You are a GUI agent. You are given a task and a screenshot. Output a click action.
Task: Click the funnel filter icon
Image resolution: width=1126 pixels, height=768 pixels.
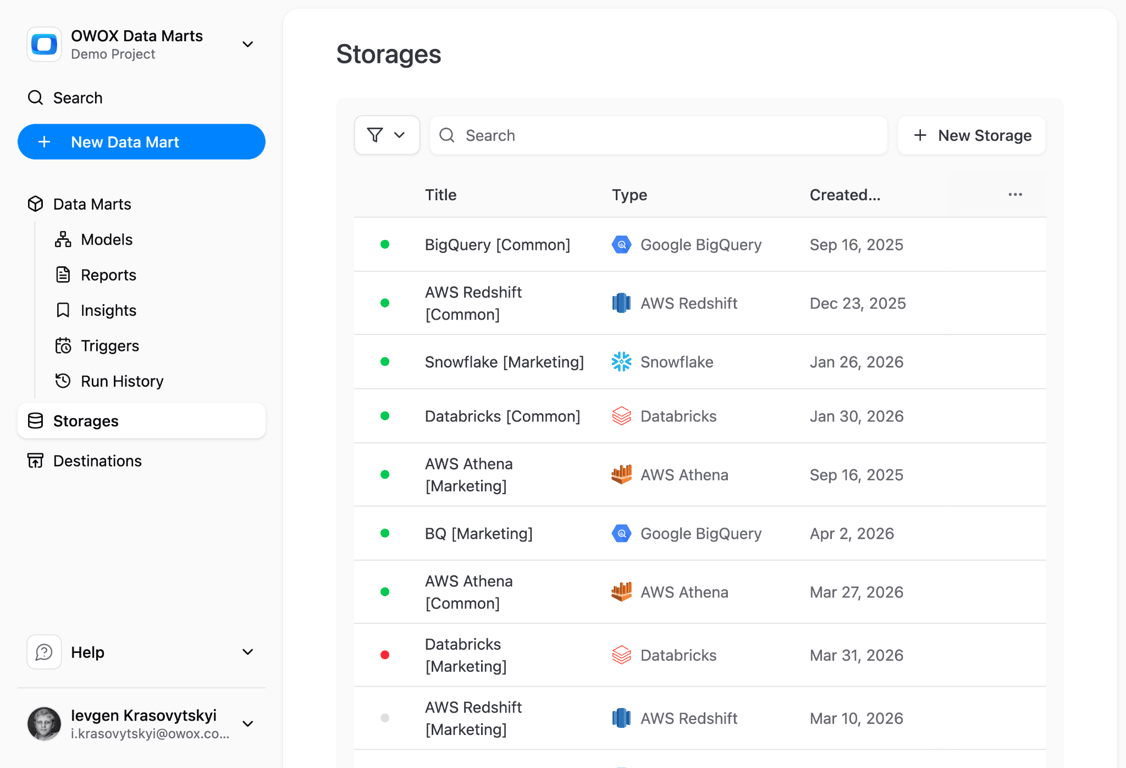point(375,135)
